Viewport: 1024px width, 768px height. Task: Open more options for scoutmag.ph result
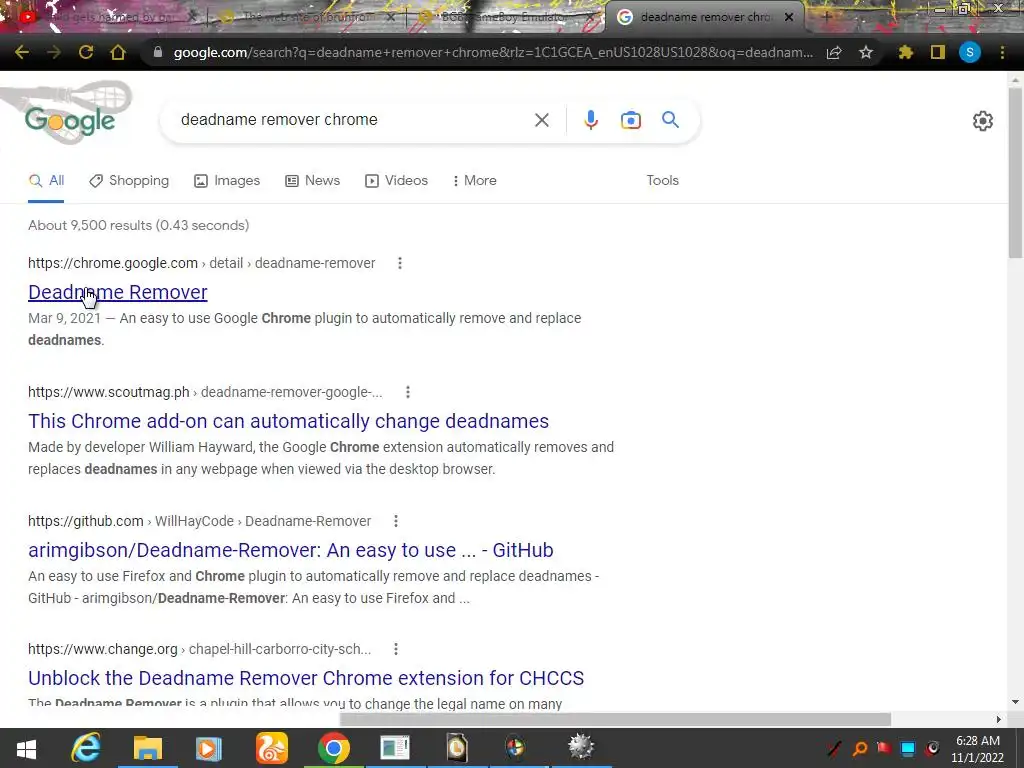pos(408,392)
